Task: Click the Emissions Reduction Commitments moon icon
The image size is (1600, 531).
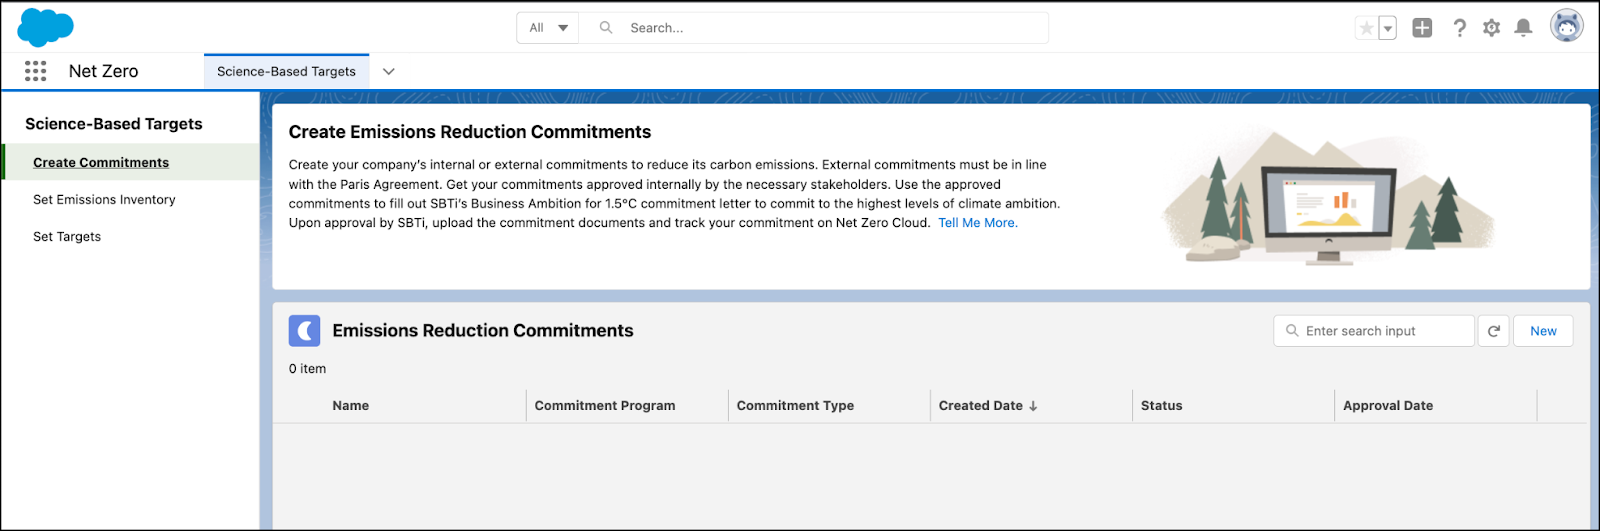Action: coord(305,331)
